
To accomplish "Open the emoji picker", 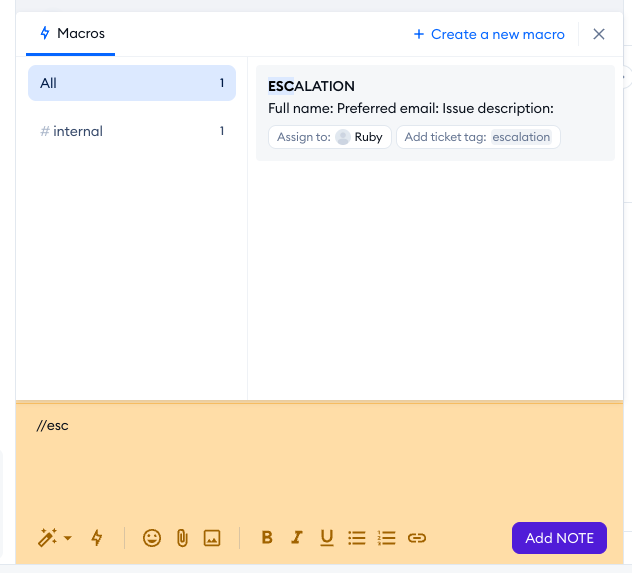I will [x=152, y=538].
